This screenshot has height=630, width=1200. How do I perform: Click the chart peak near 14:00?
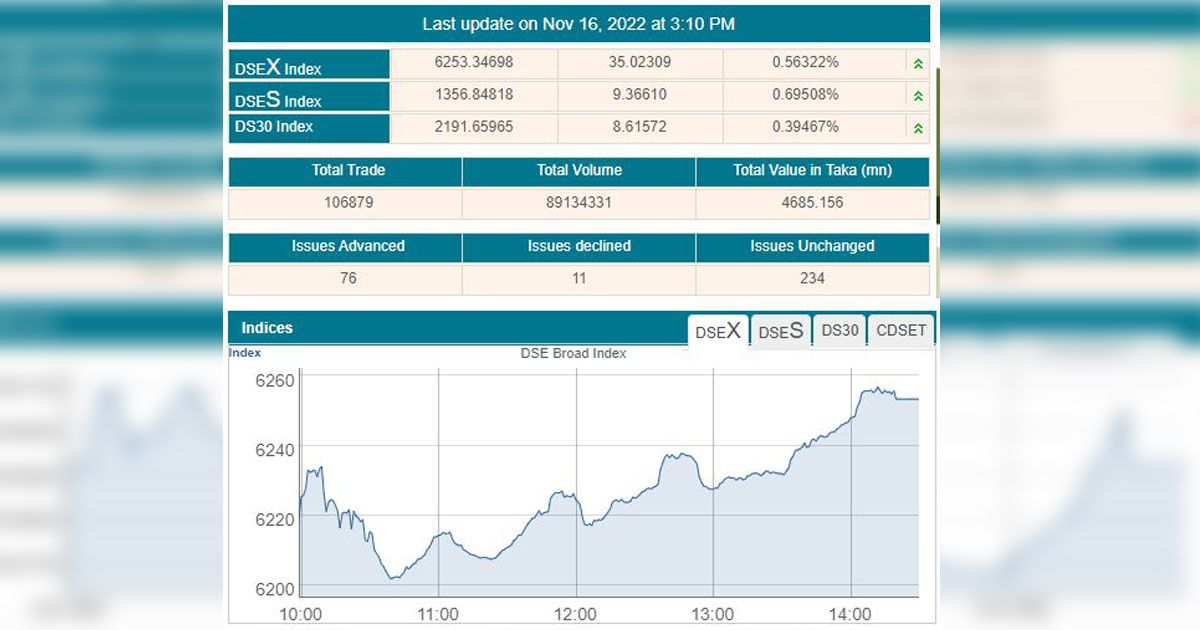(x=876, y=389)
